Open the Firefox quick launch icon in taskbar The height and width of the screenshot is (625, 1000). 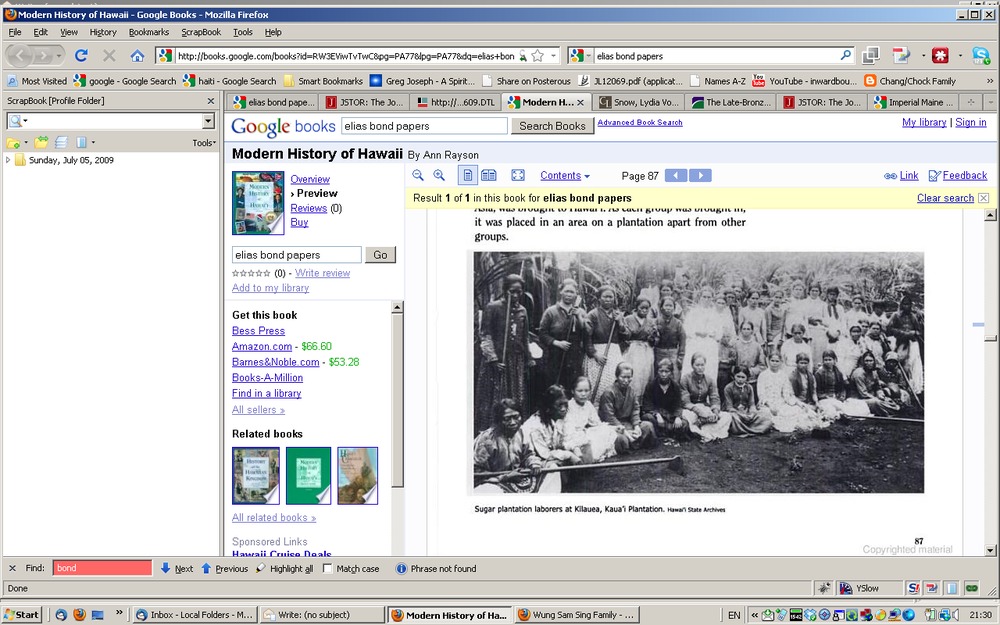pyautogui.click(x=80, y=615)
